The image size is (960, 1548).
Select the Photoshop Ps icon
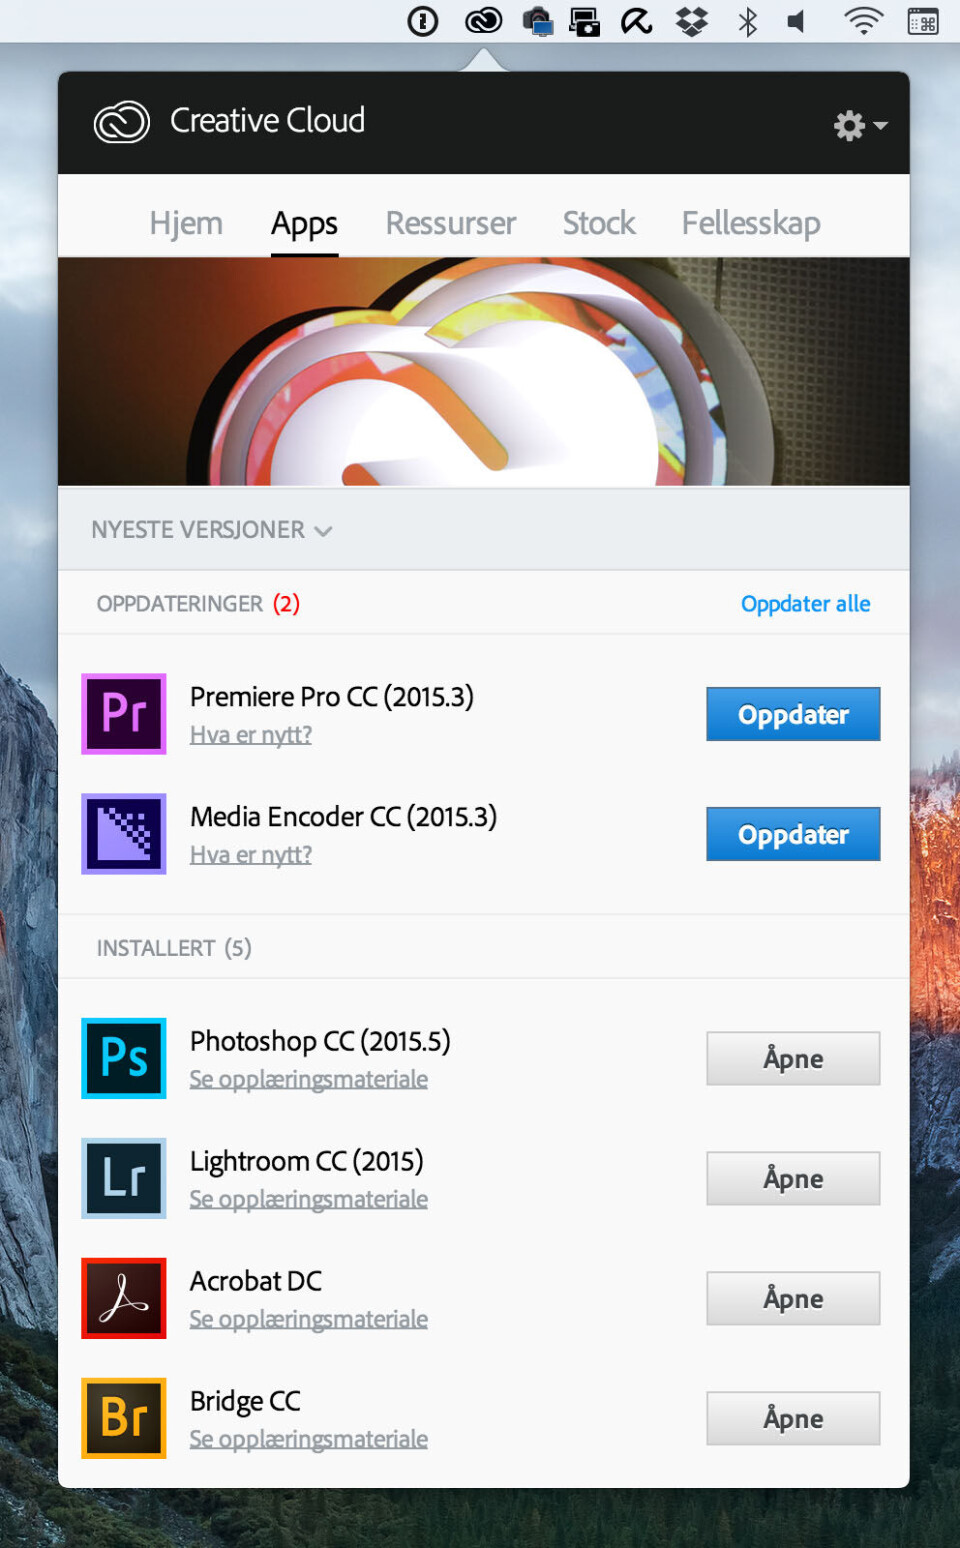point(124,1058)
